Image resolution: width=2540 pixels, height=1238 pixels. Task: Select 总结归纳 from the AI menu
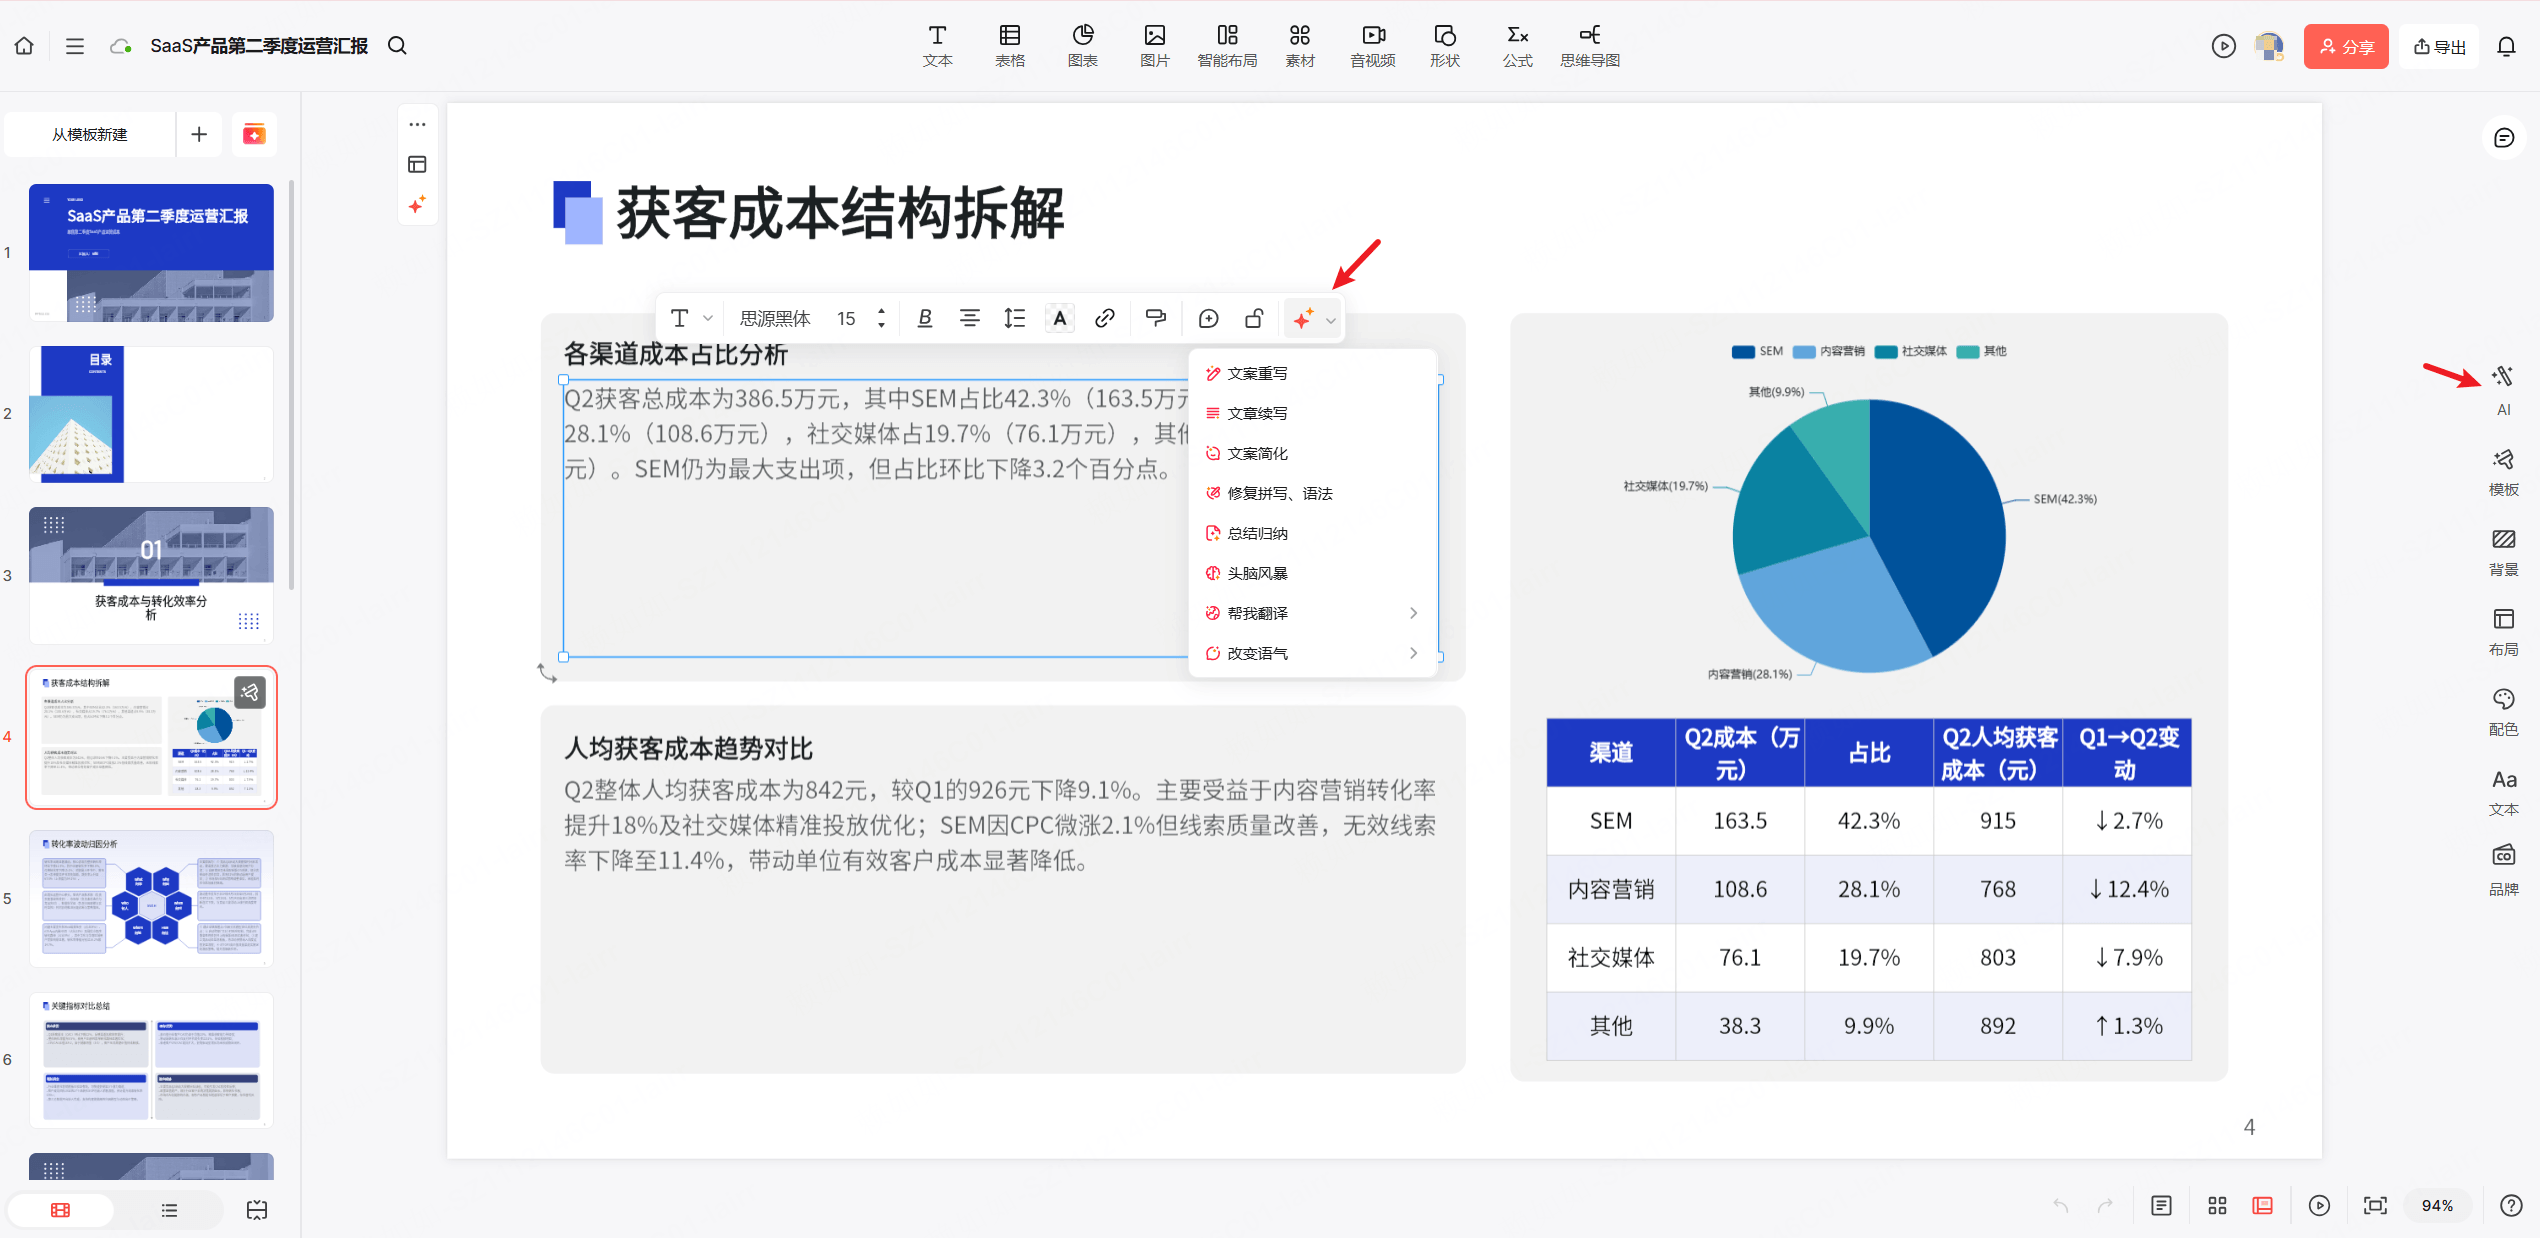click(x=1256, y=533)
